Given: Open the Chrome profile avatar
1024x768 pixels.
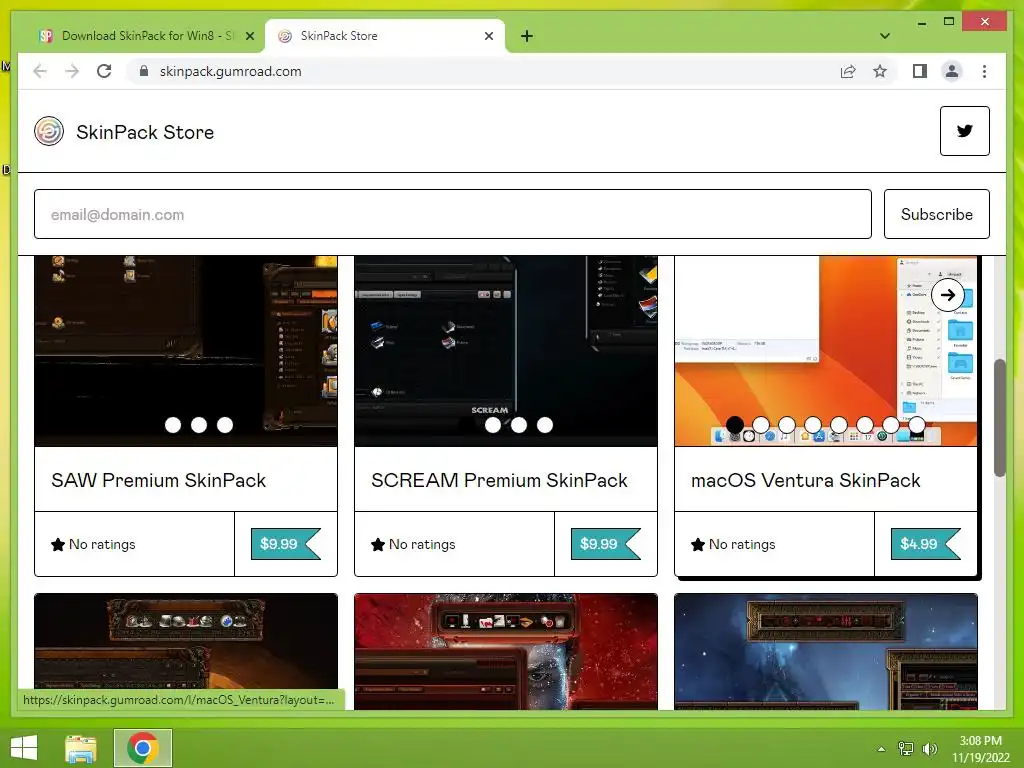Looking at the screenshot, I should coord(952,71).
